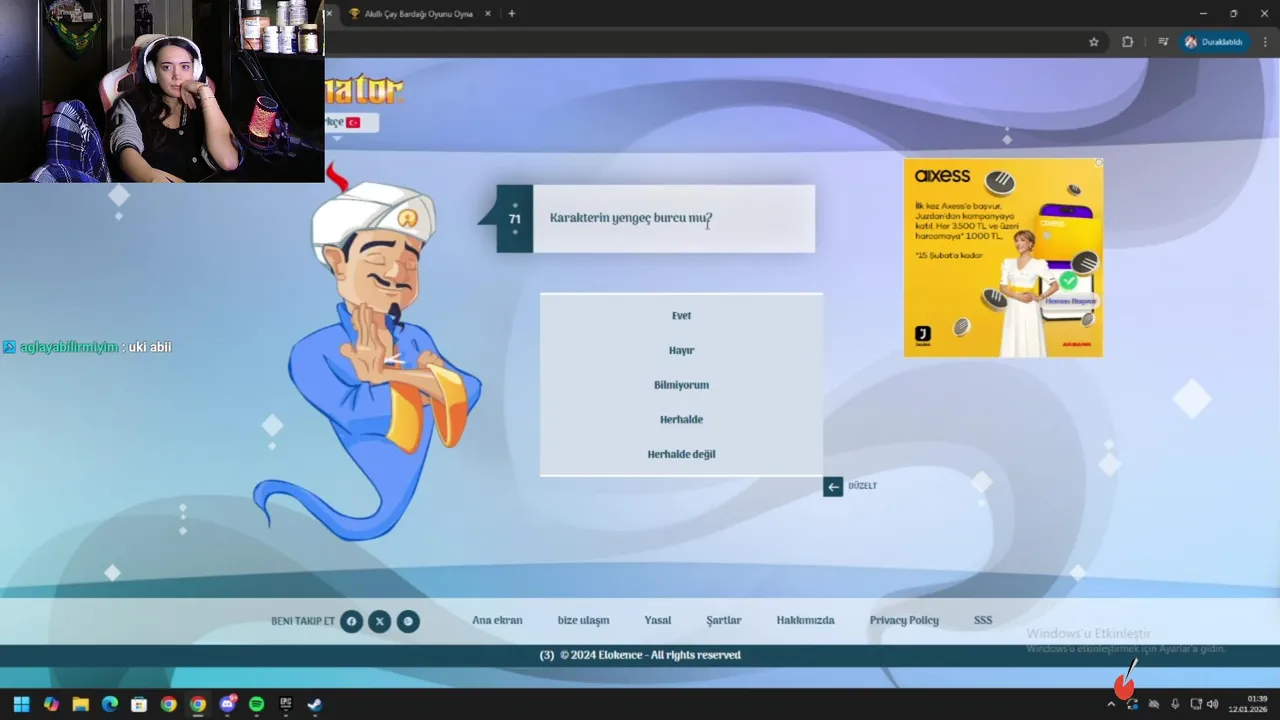Screen dimensions: 1280x720
Task: Open Steam from the taskbar
Action: point(314,704)
